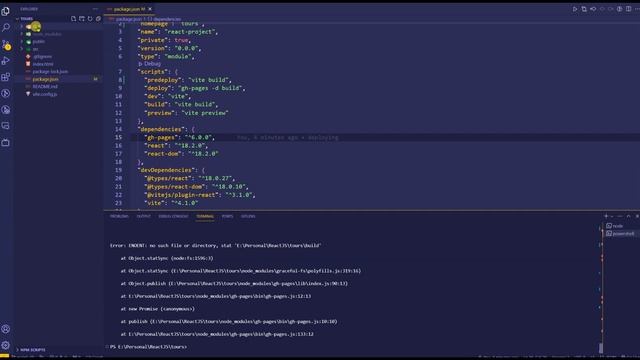The height and width of the screenshot is (360, 640).
Task: Switch to the Debug Console tab
Action: [x=173, y=216]
